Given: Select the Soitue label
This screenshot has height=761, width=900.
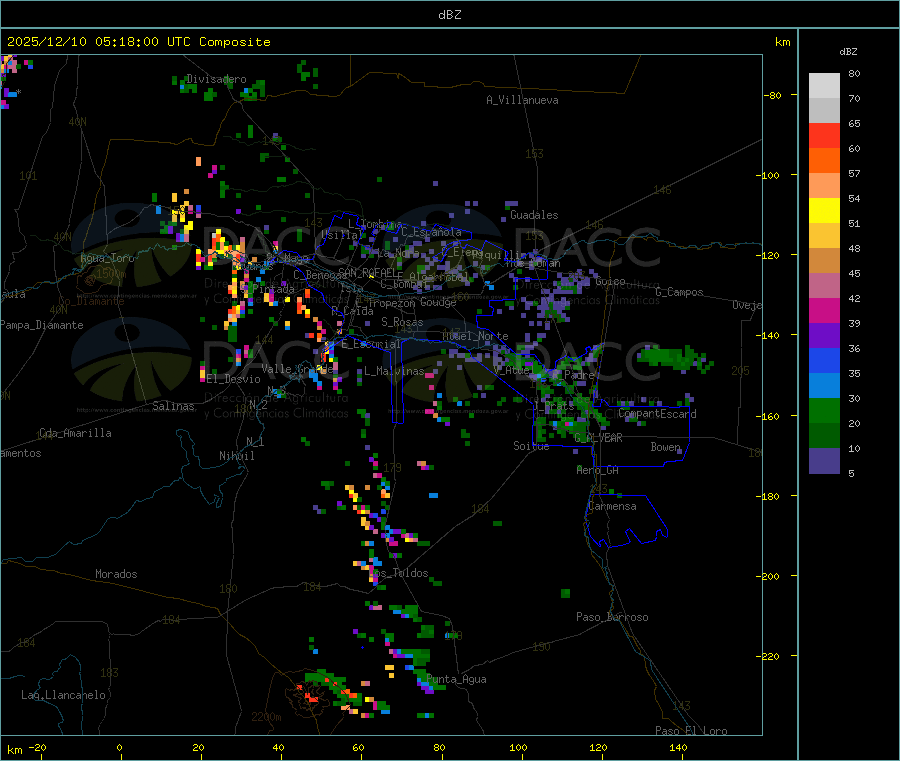Looking at the screenshot, I should coord(531,446).
